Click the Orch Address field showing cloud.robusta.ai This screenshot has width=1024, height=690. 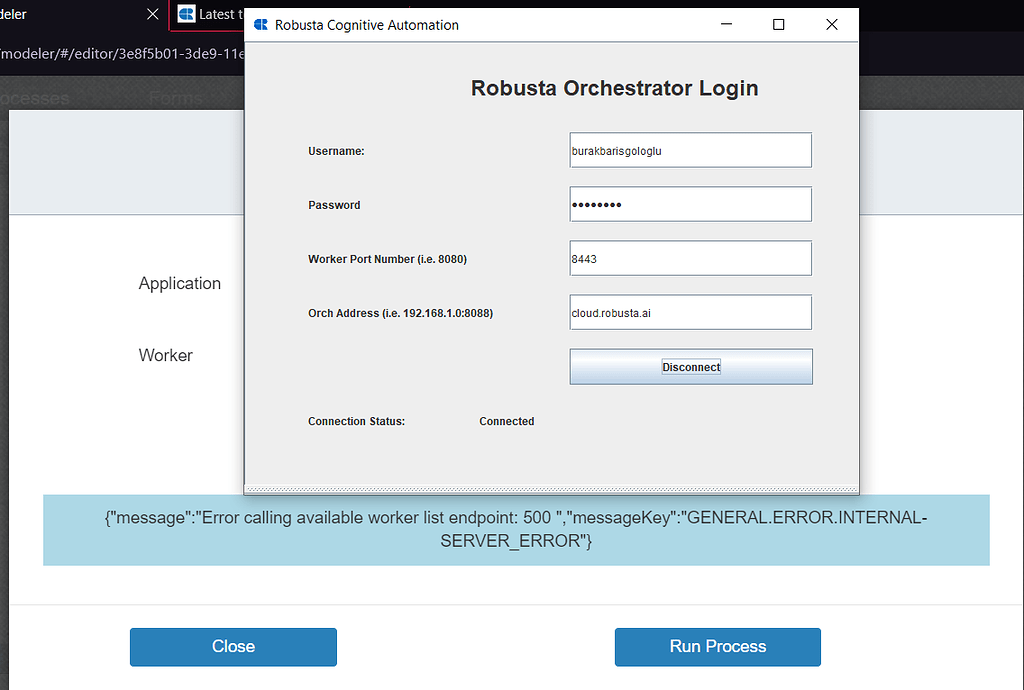690,313
